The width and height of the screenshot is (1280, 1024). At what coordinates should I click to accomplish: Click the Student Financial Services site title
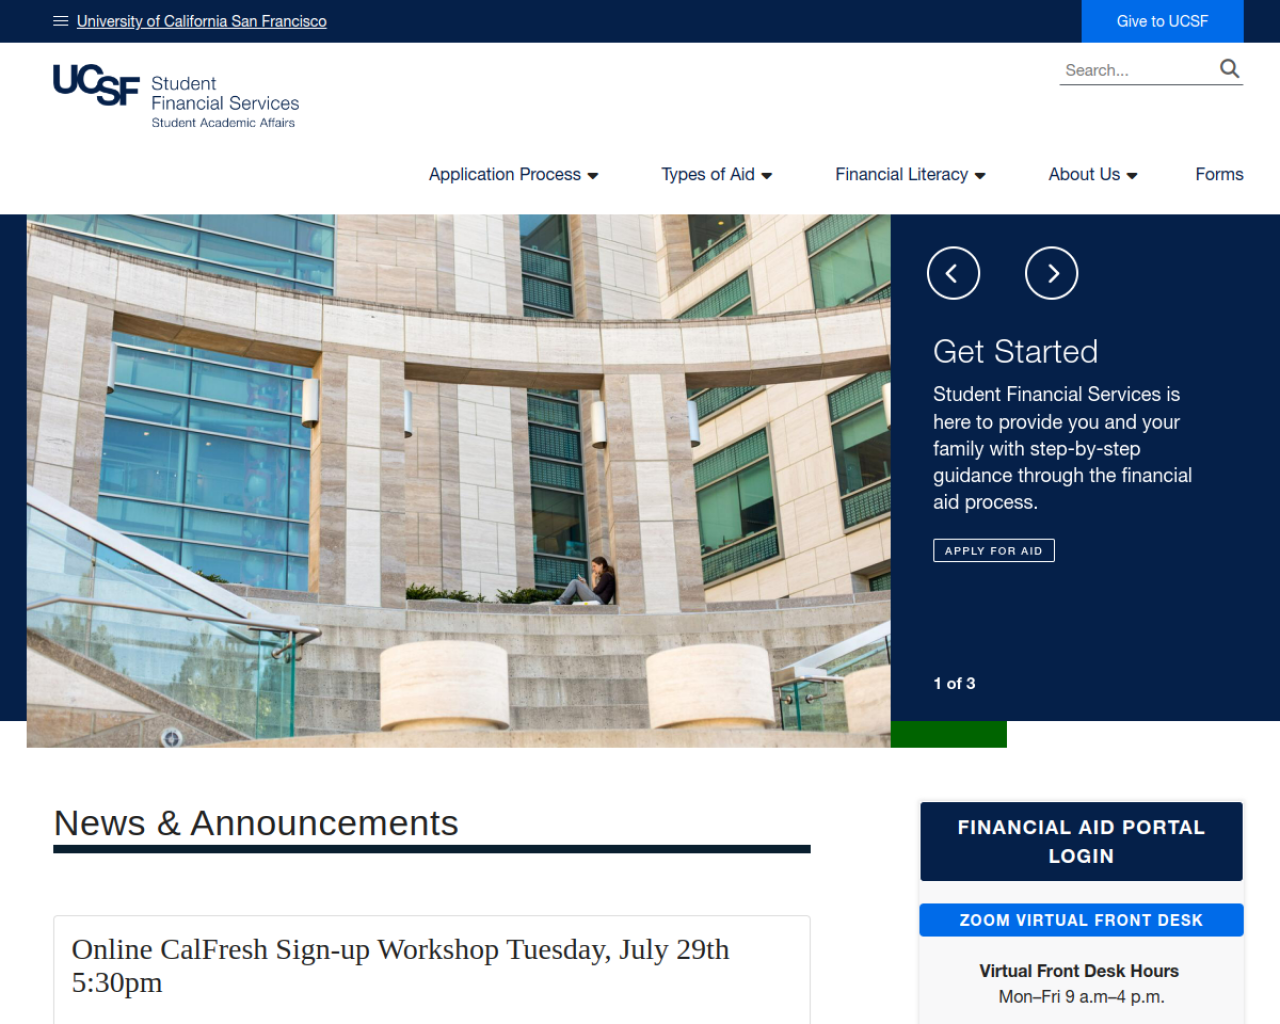tap(225, 94)
